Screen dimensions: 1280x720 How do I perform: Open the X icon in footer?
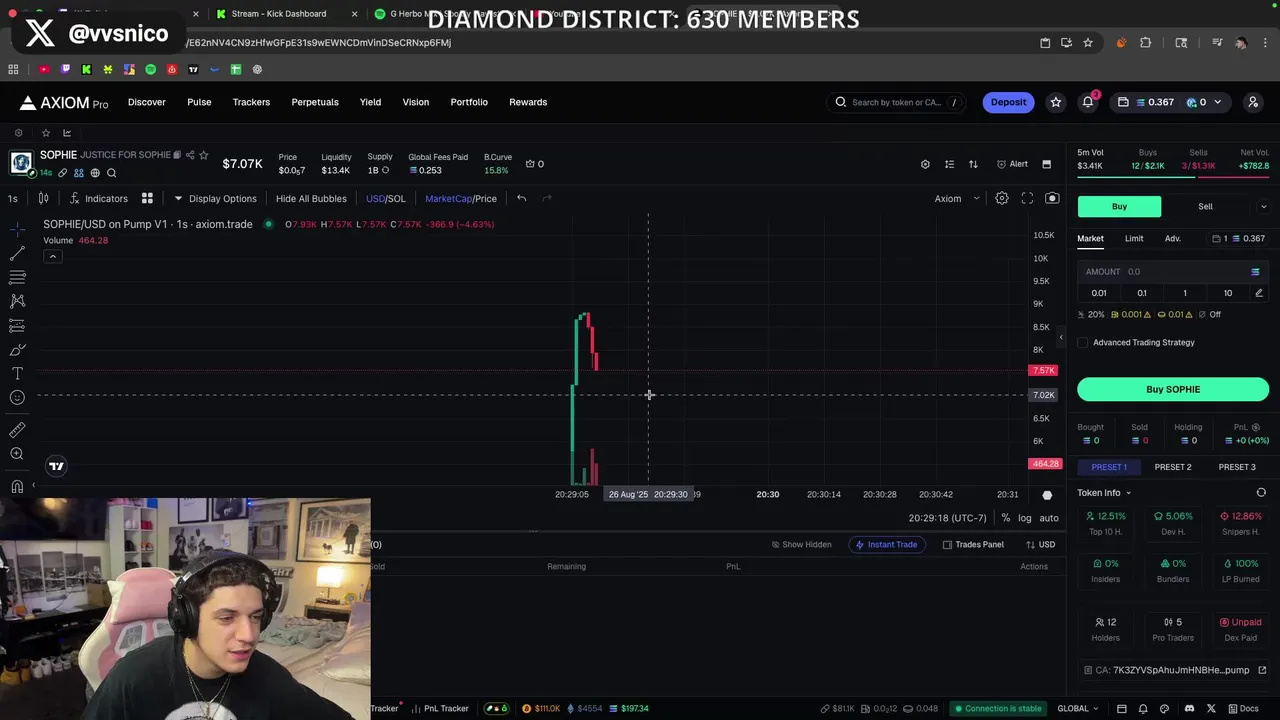pos(1211,709)
